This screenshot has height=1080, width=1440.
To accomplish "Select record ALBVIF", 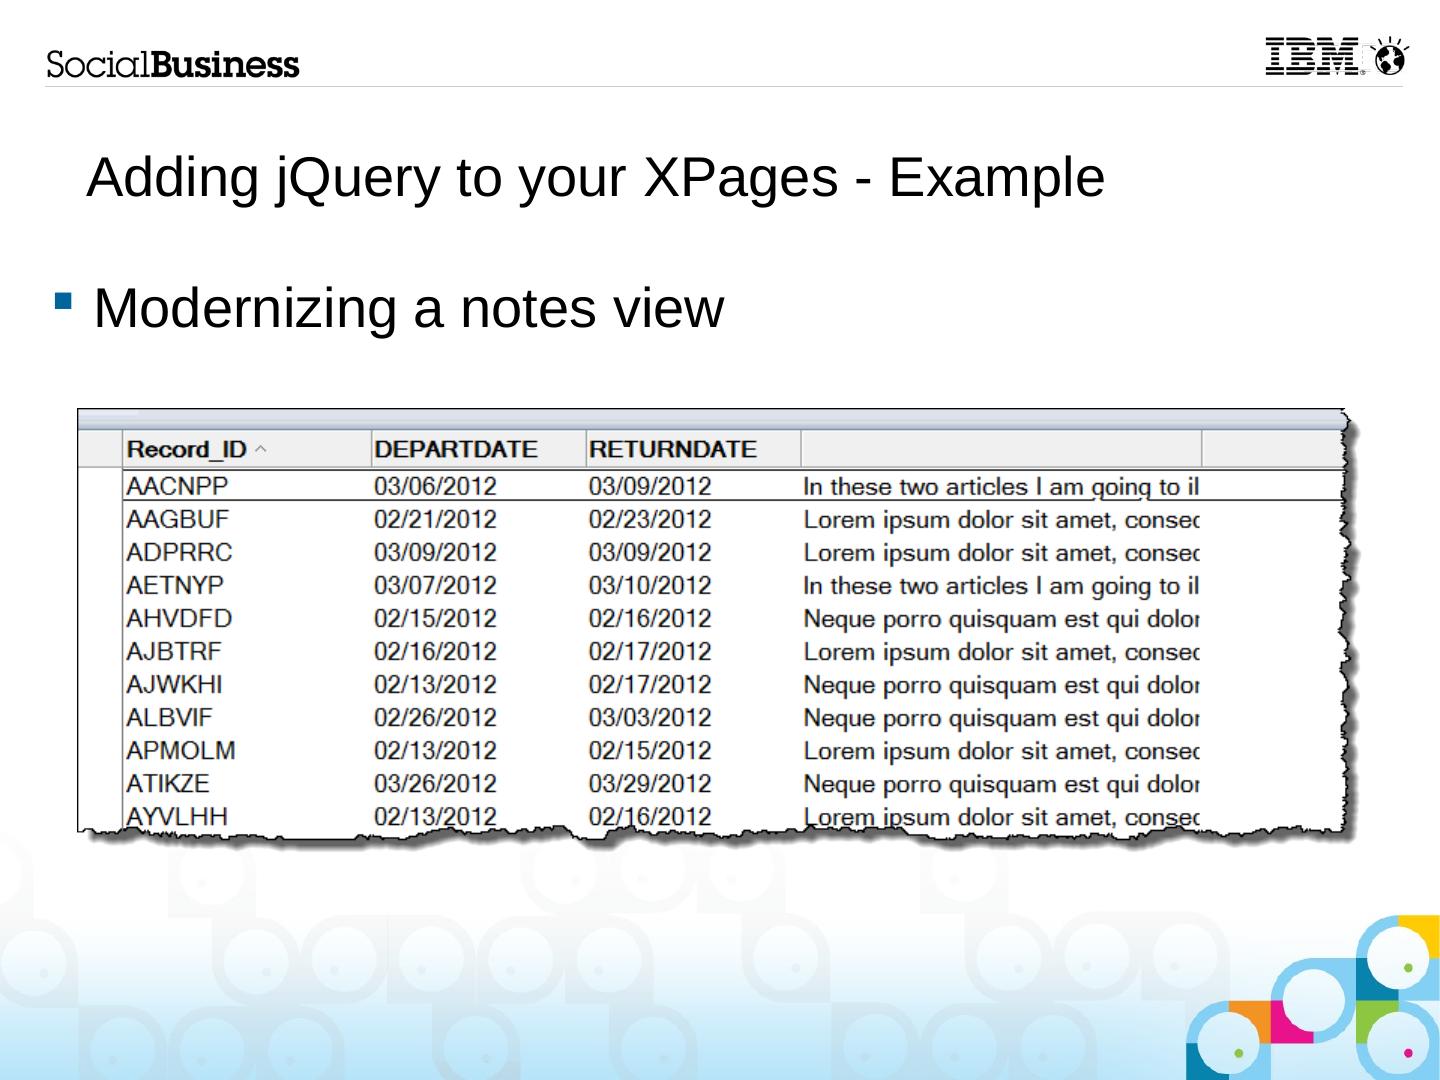I will tap(169, 717).
